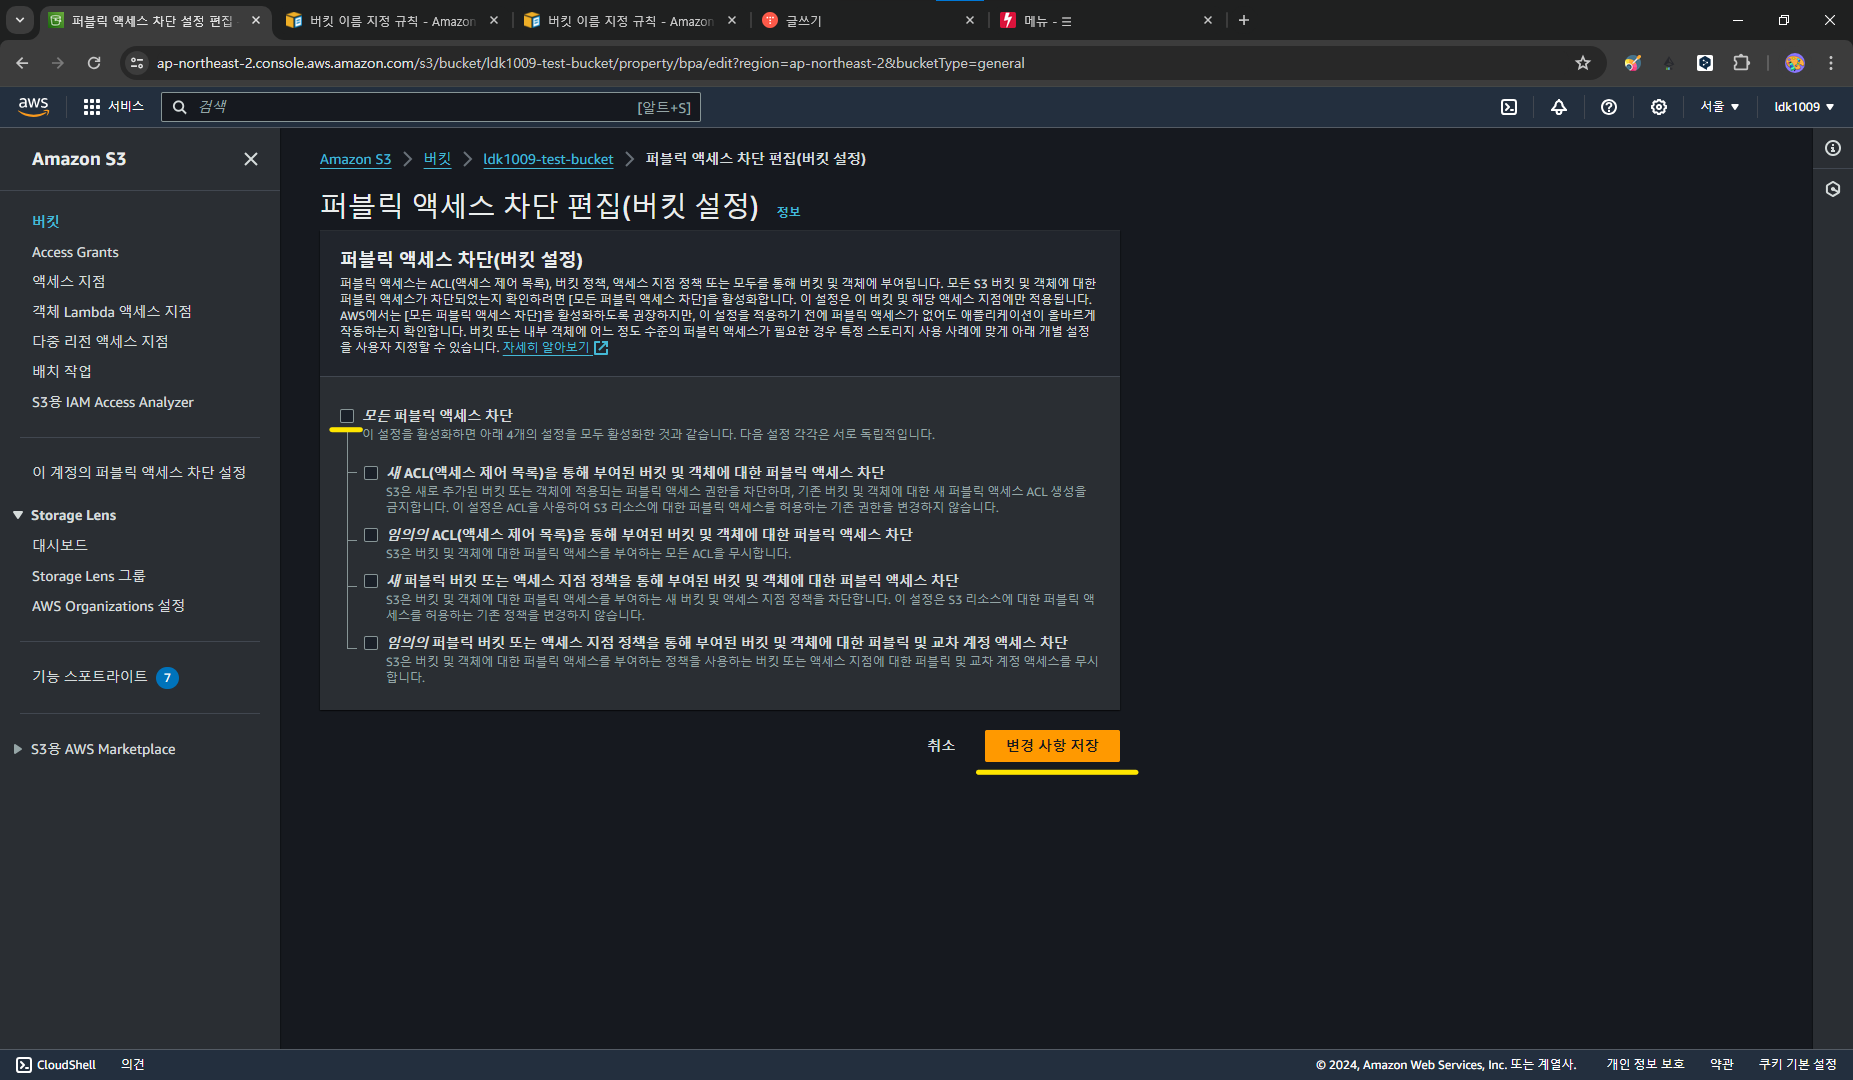Close the Amazon S3 side navigation
This screenshot has width=1853, height=1080.
click(251, 159)
